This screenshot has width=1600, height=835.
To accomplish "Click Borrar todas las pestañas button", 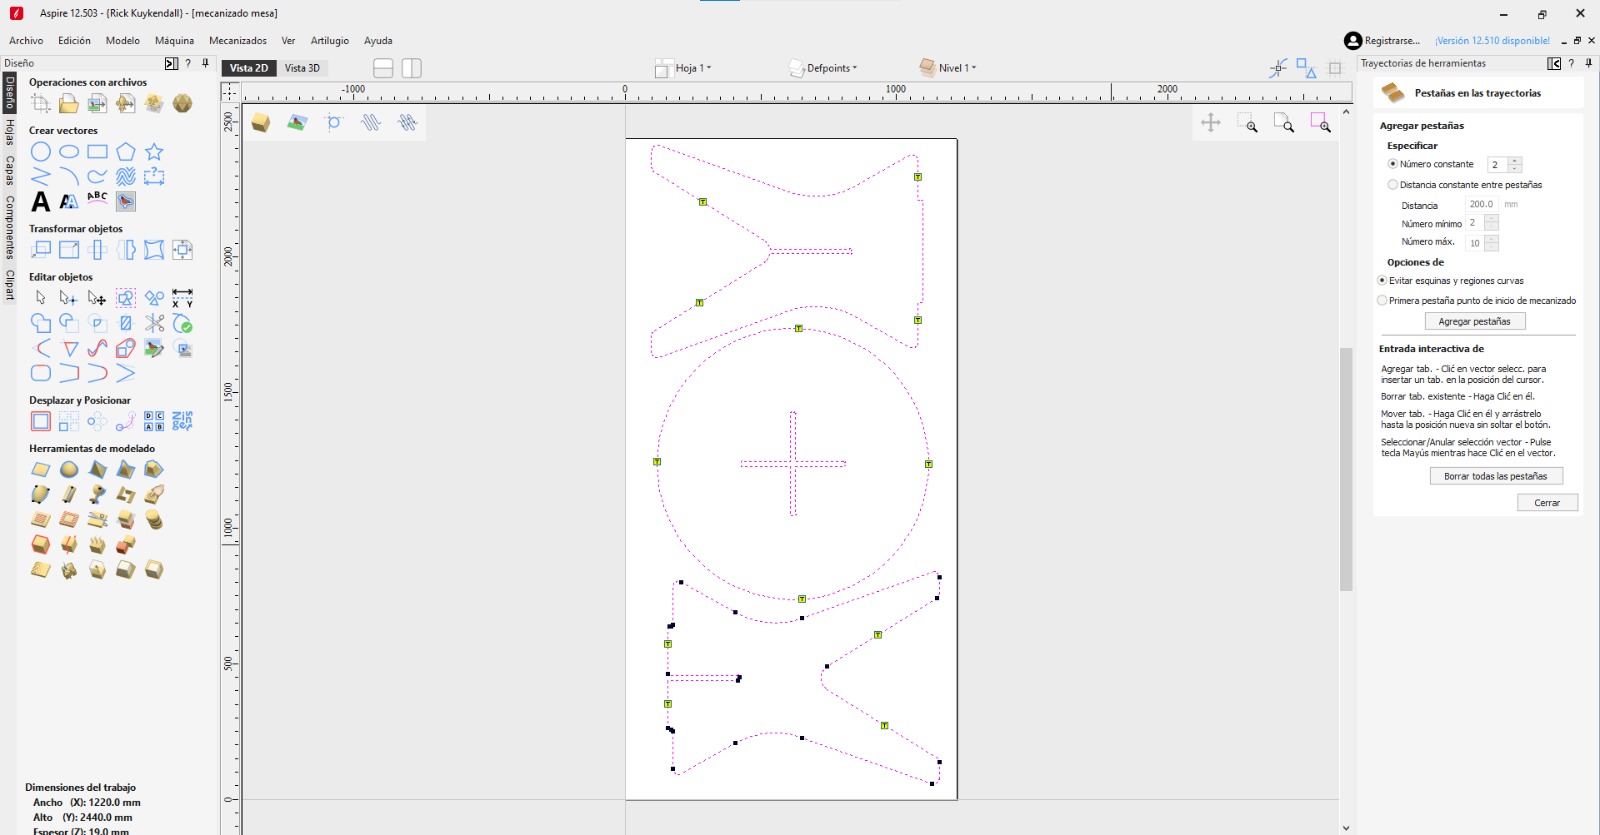I will click(x=1495, y=476).
